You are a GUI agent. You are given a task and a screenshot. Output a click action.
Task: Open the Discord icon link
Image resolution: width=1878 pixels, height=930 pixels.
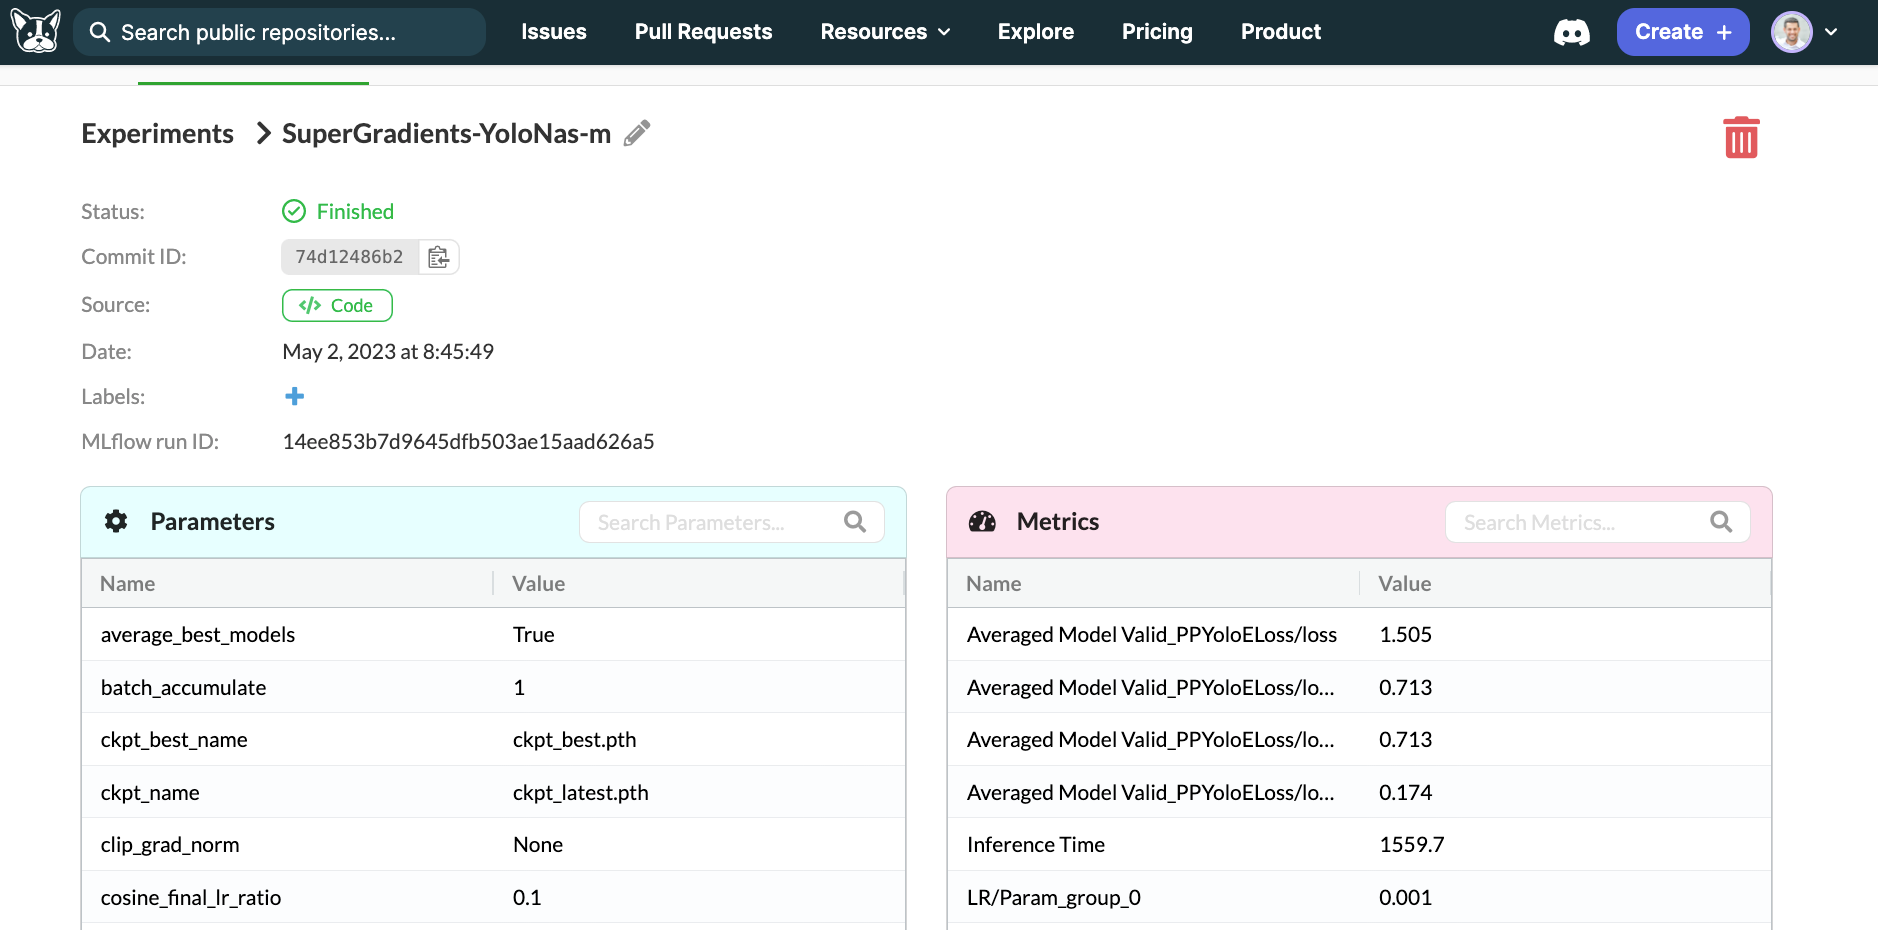tap(1571, 33)
